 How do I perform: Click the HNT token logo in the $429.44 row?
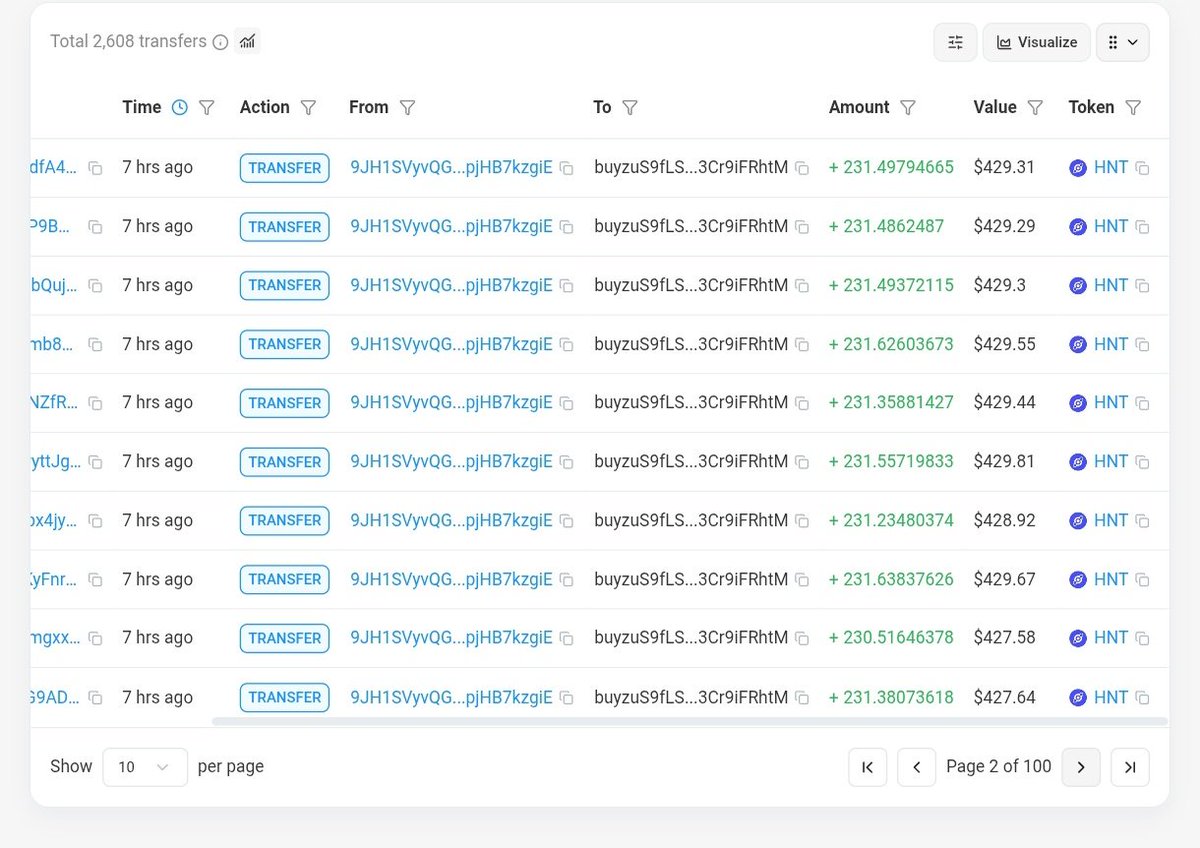pyautogui.click(x=1078, y=403)
